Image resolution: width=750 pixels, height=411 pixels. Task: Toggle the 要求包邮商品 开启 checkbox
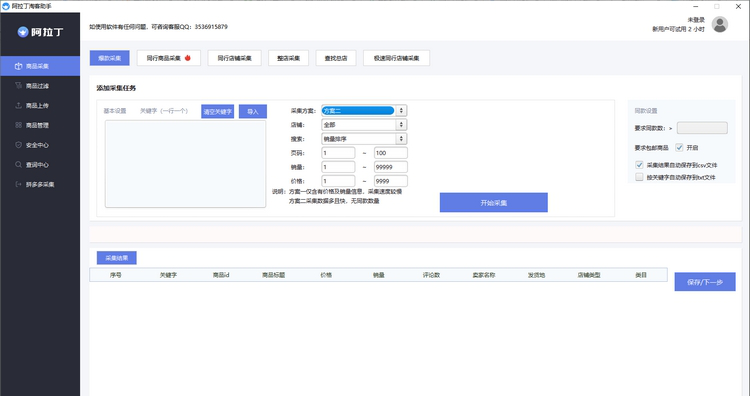[679, 147]
